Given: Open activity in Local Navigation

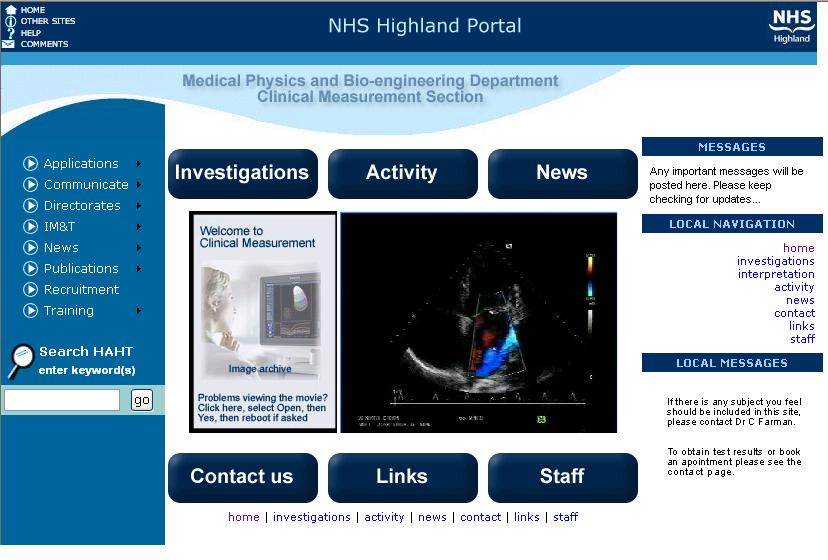Looking at the screenshot, I should click(794, 287).
